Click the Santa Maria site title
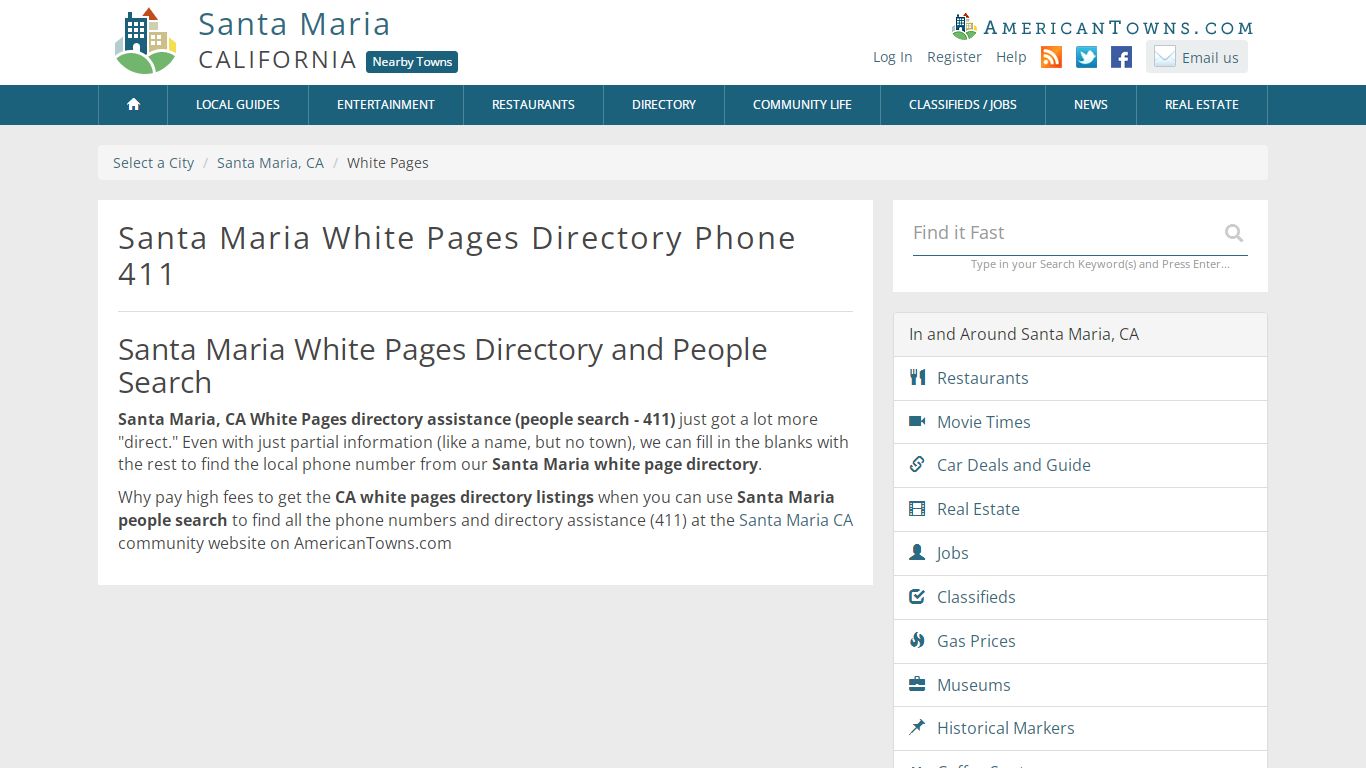The width and height of the screenshot is (1366, 768). point(294,24)
